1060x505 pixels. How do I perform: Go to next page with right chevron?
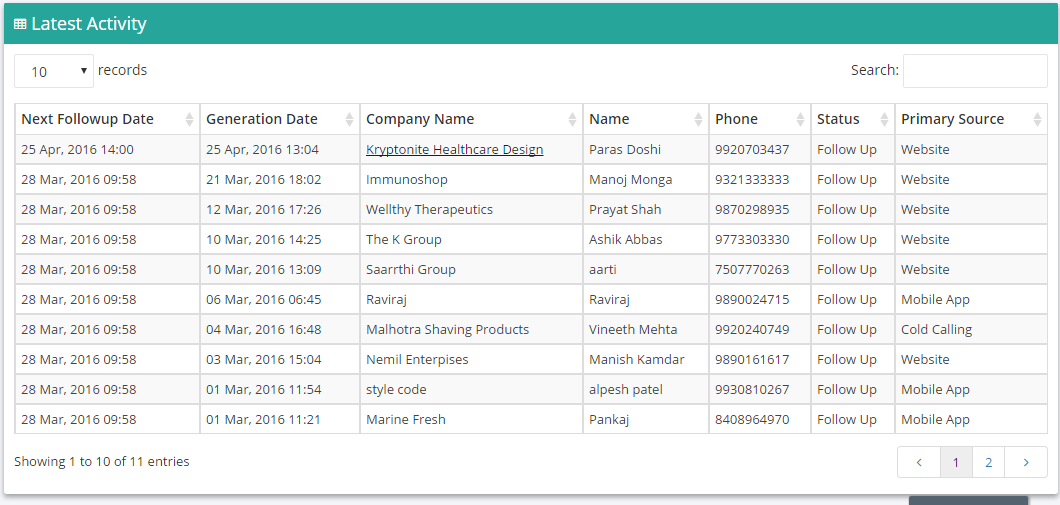point(1026,462)
